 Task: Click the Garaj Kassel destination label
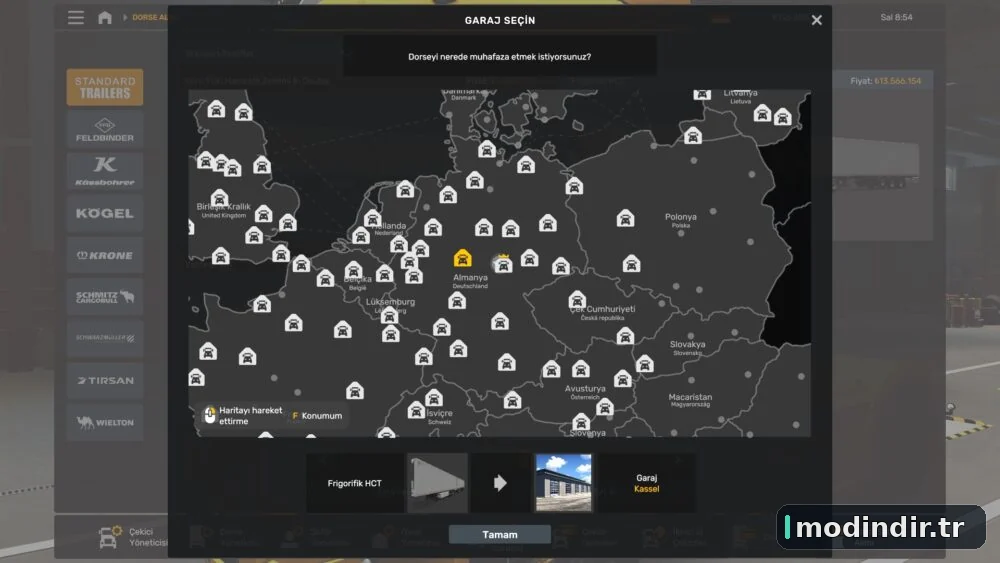(x=646, y=483)
